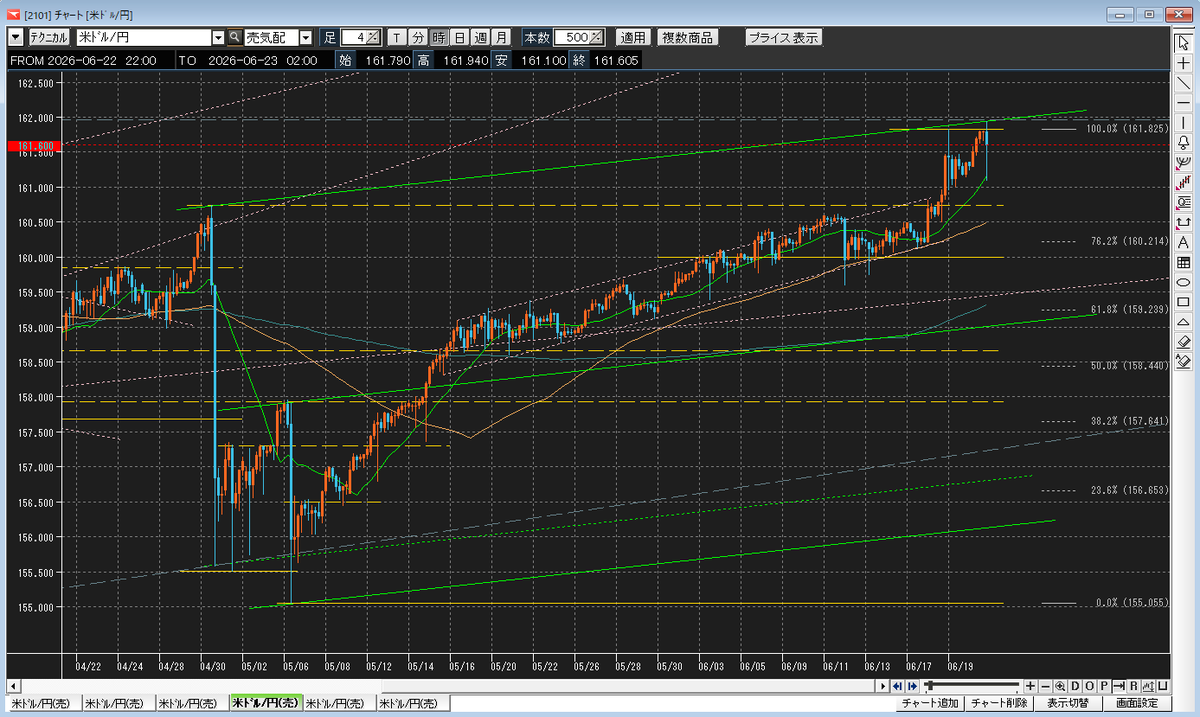The width and height of the screenshot is (1200, 717).
Task: Click the magnifier zoom icon in bottom bar
Action: 1060,686
